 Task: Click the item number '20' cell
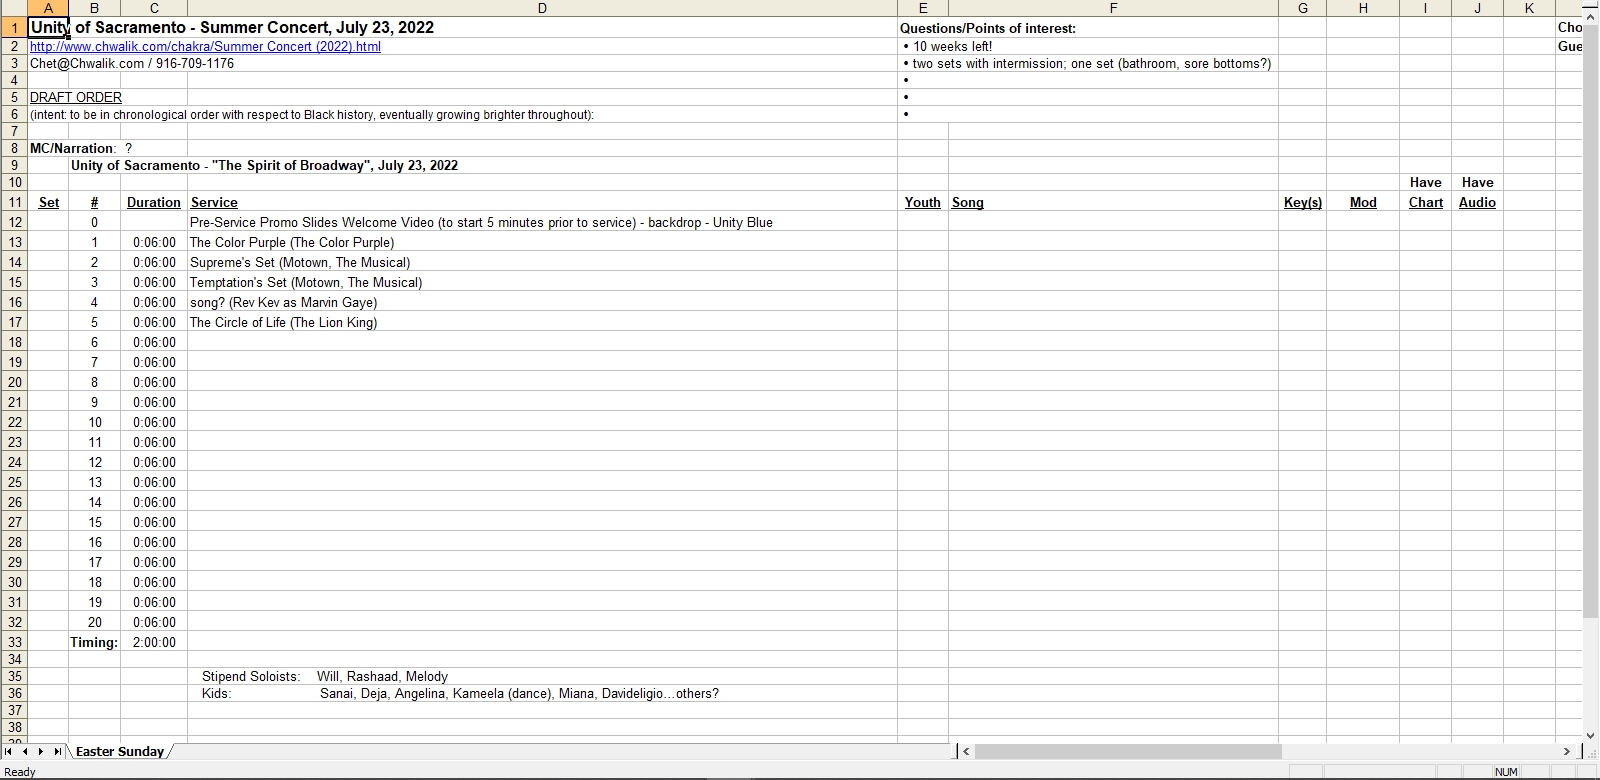click(94, 622)
